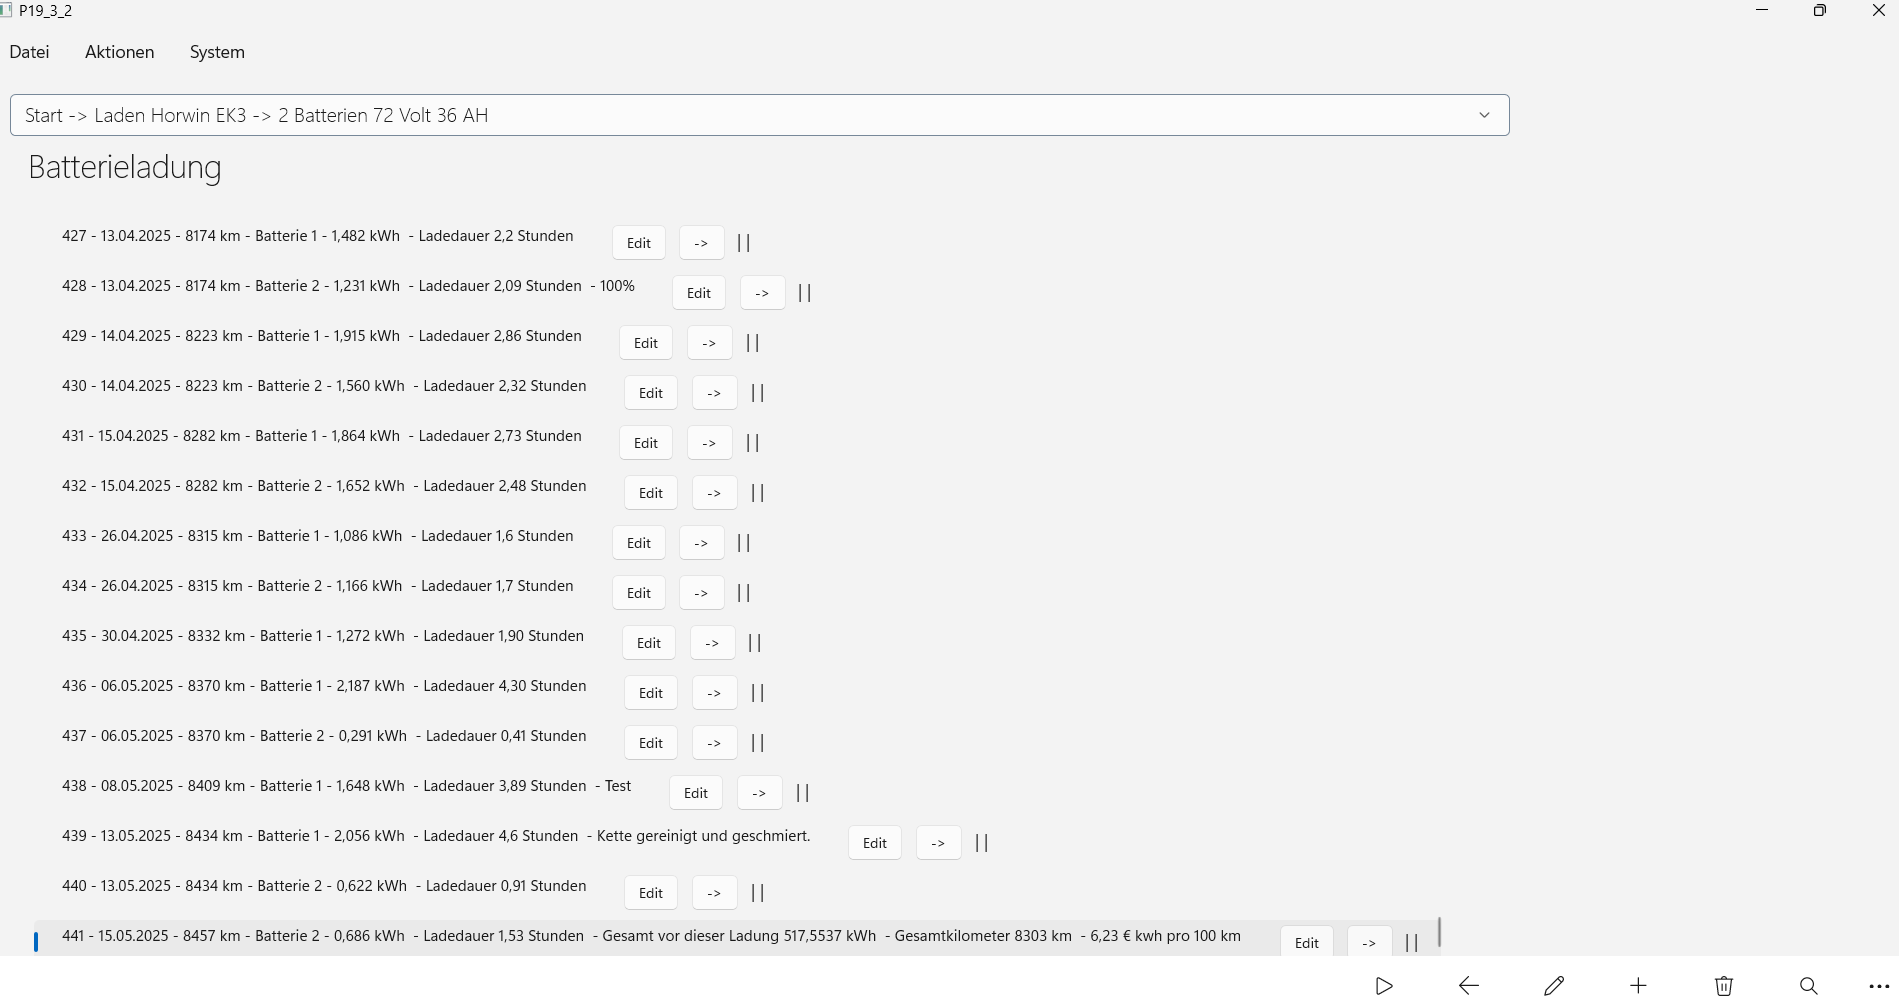The image size is (1899, 998).
Task: Click the pencil edit icon in bottom toolbar
Action: tap(1554, 986)
